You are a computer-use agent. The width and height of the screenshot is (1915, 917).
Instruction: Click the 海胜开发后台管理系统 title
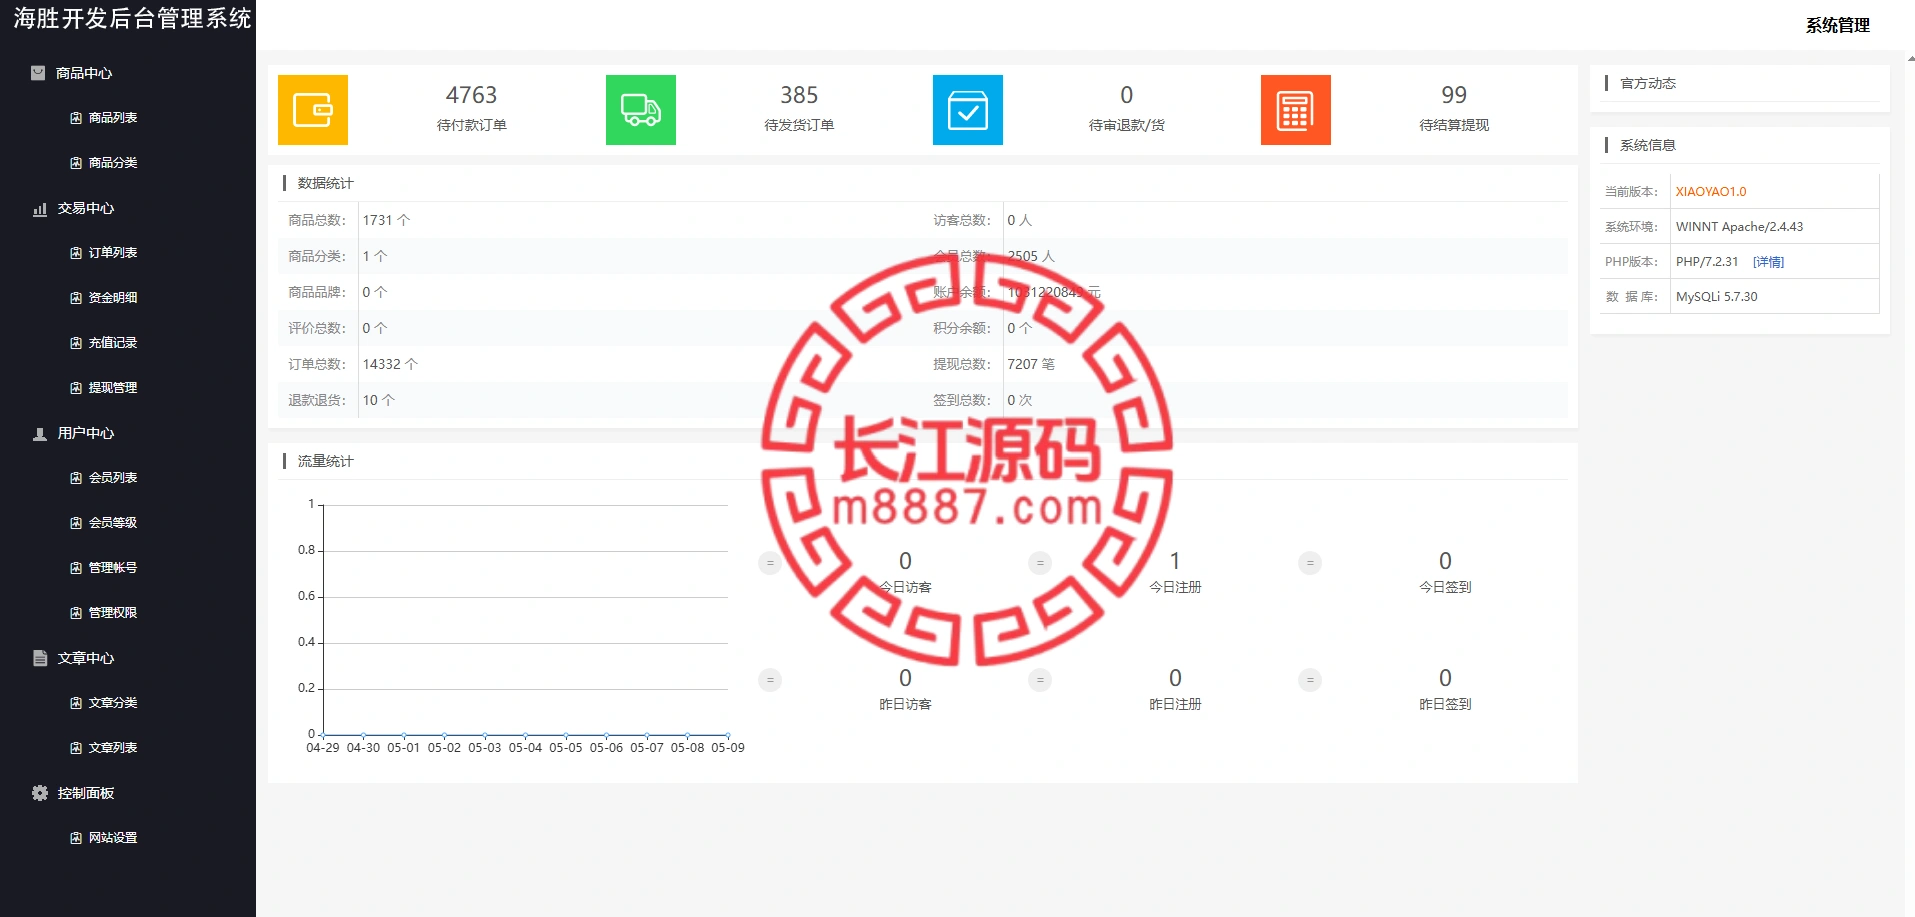[132, 18]
